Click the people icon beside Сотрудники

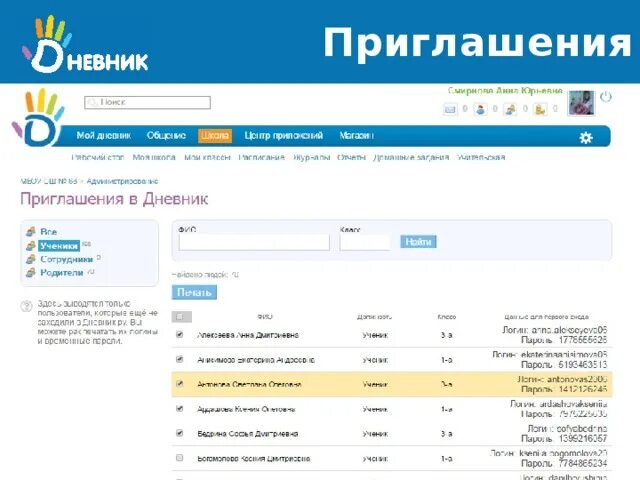[31, 259]
